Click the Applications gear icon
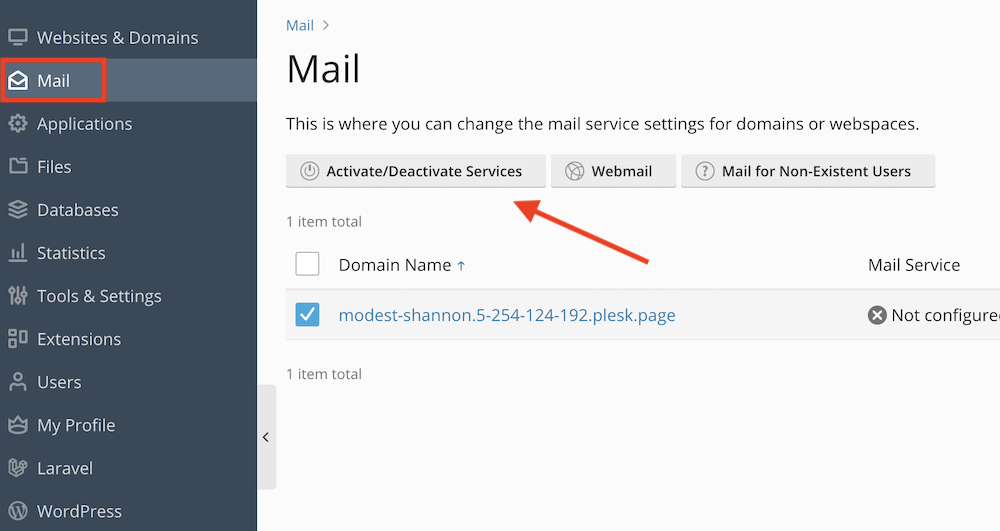 point(17,124)
